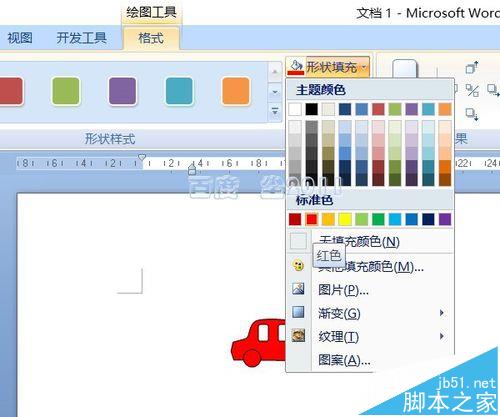Open Texture 纹理(T) submenu

pos(370,337)
